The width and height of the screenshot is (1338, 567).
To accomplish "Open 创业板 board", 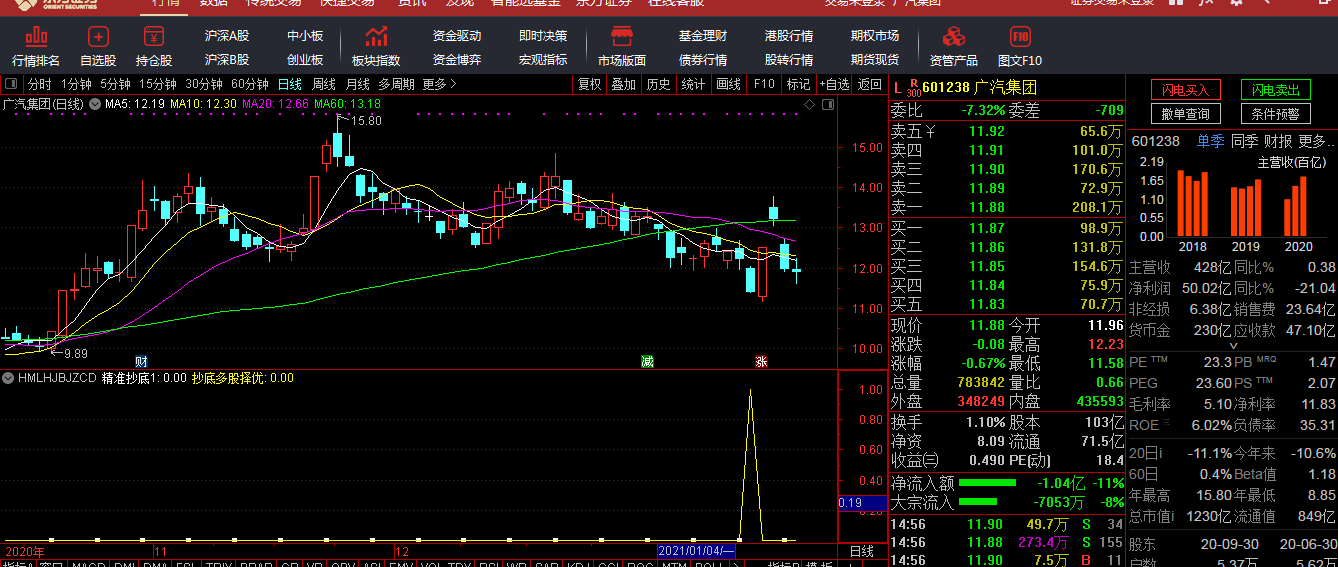I will coord(305,60).
